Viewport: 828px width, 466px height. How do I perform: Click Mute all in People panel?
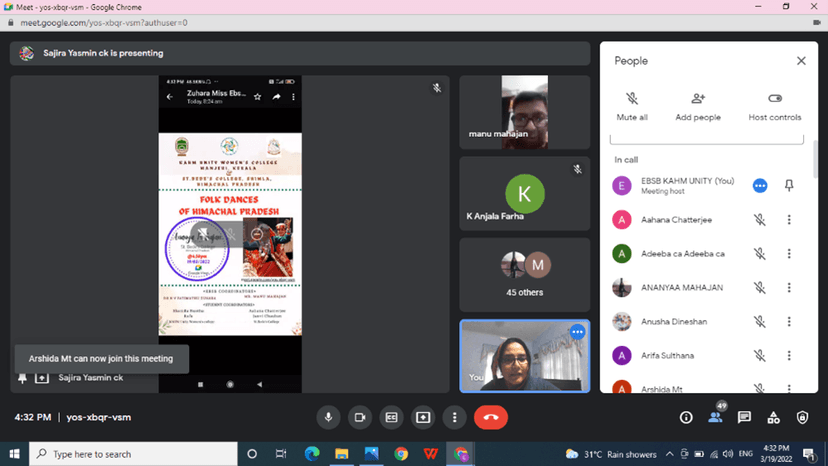(x=631, y=106)
